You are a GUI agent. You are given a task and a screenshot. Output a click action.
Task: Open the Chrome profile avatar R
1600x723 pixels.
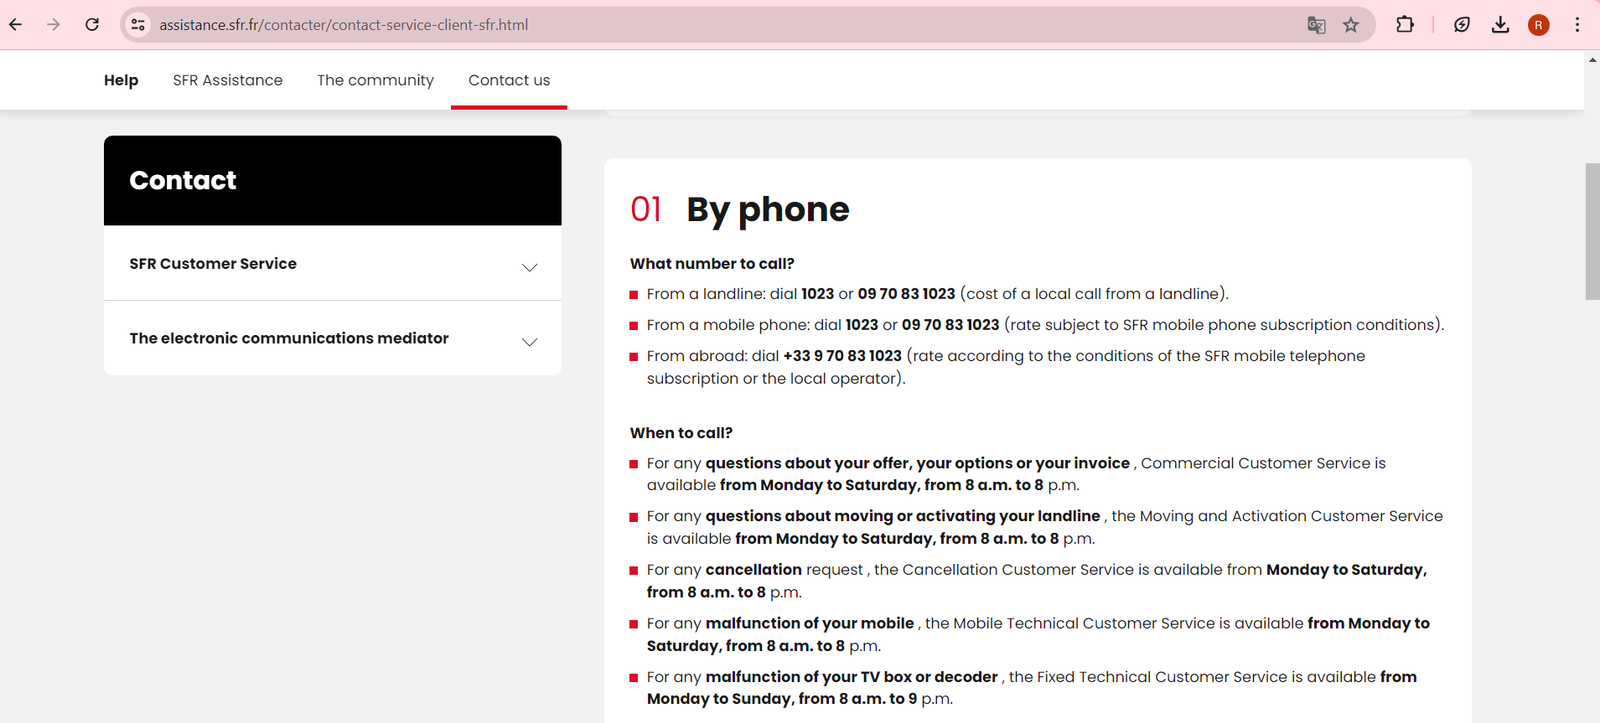(x=1539, y=25)
